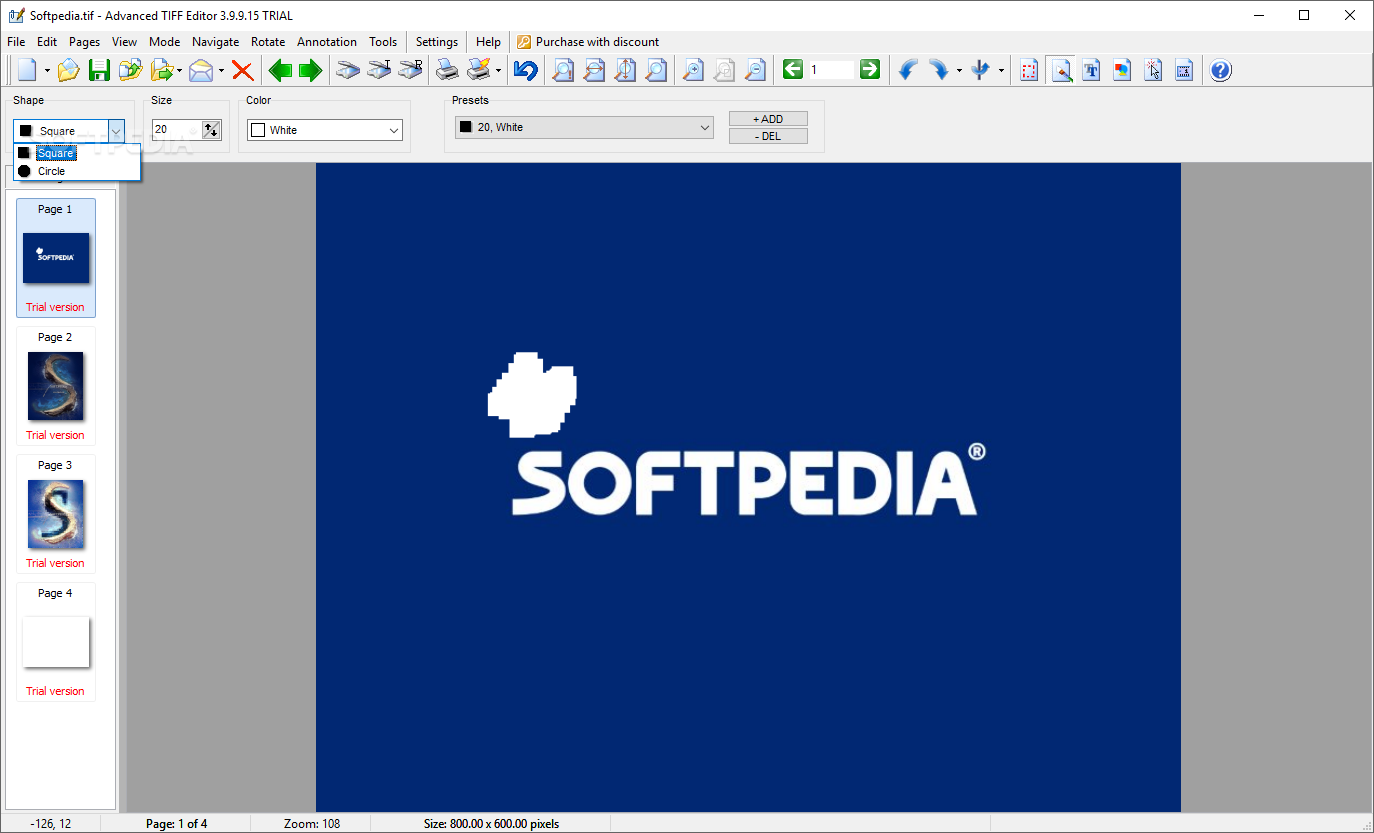Rotate the page clockwise
The height and width of the screenshot is (833, 1374).
click(x=939, y=70)
